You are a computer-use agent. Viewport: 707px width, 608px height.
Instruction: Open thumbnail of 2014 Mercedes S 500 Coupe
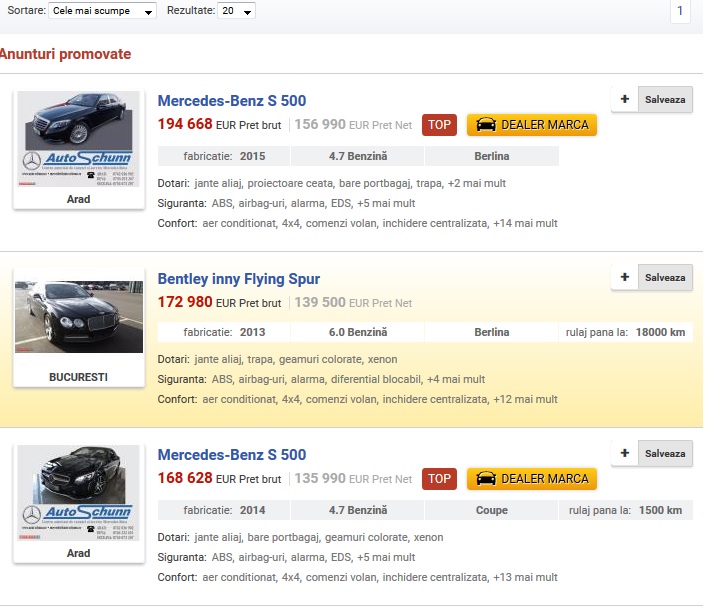pos(78,493)
